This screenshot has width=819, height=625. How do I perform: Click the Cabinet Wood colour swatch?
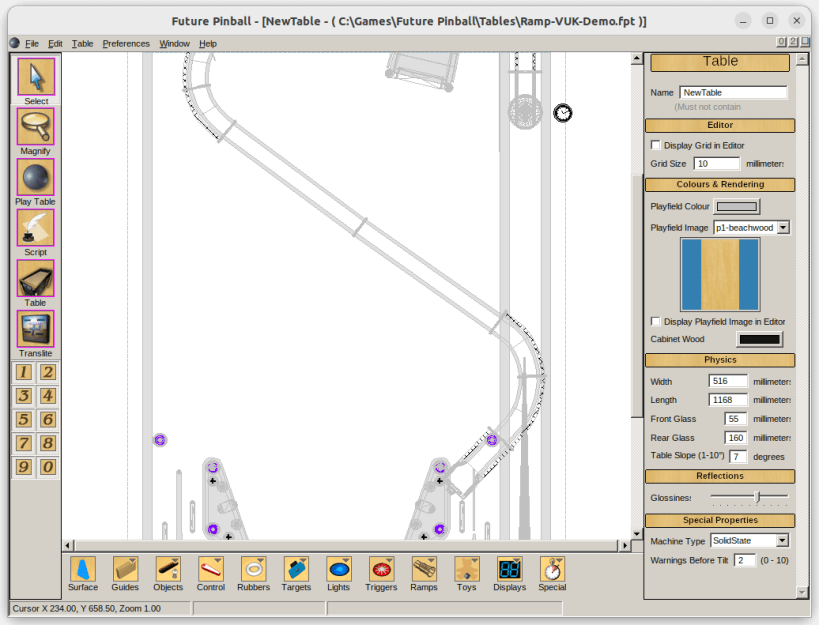pos(759,339)
